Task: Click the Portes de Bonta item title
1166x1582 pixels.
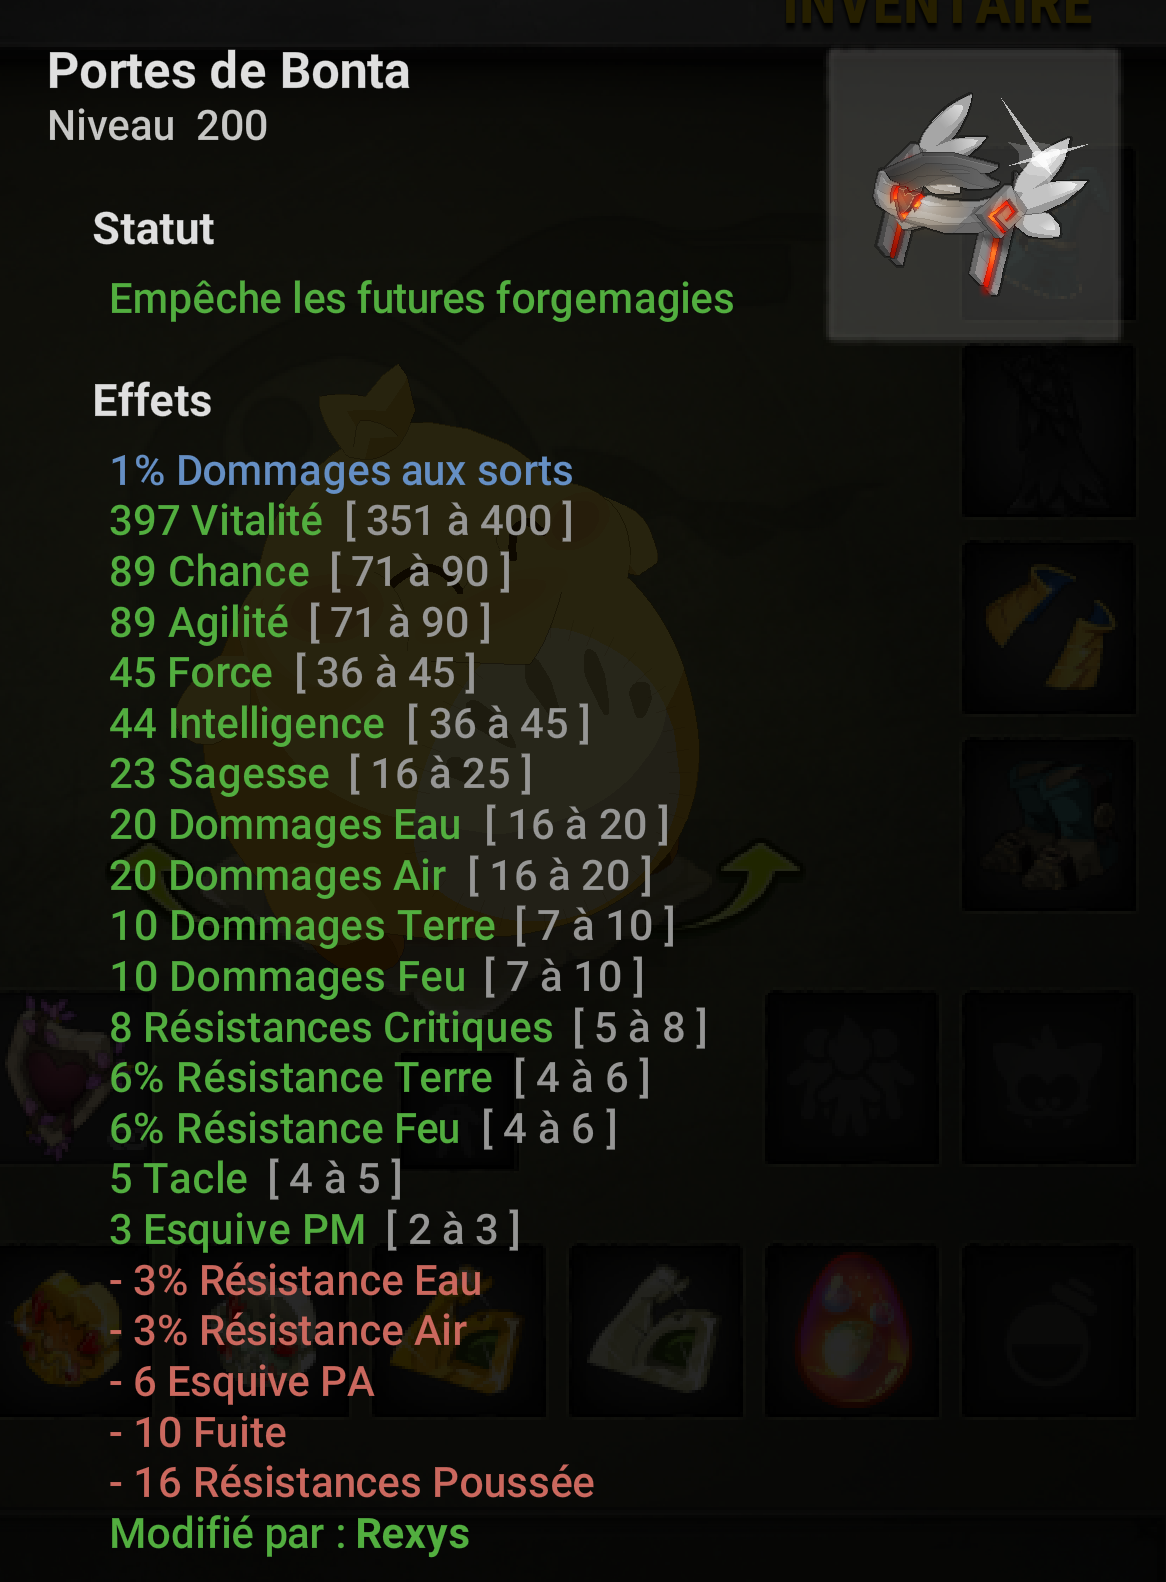Action: 229,71
